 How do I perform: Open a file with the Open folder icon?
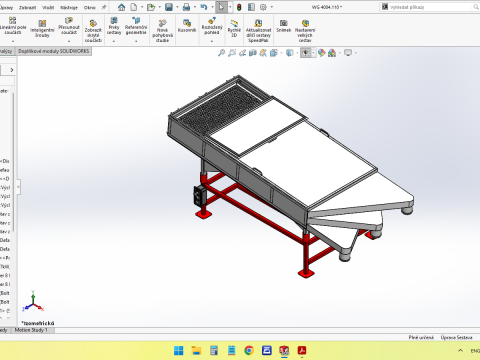[x=151, y=7]
